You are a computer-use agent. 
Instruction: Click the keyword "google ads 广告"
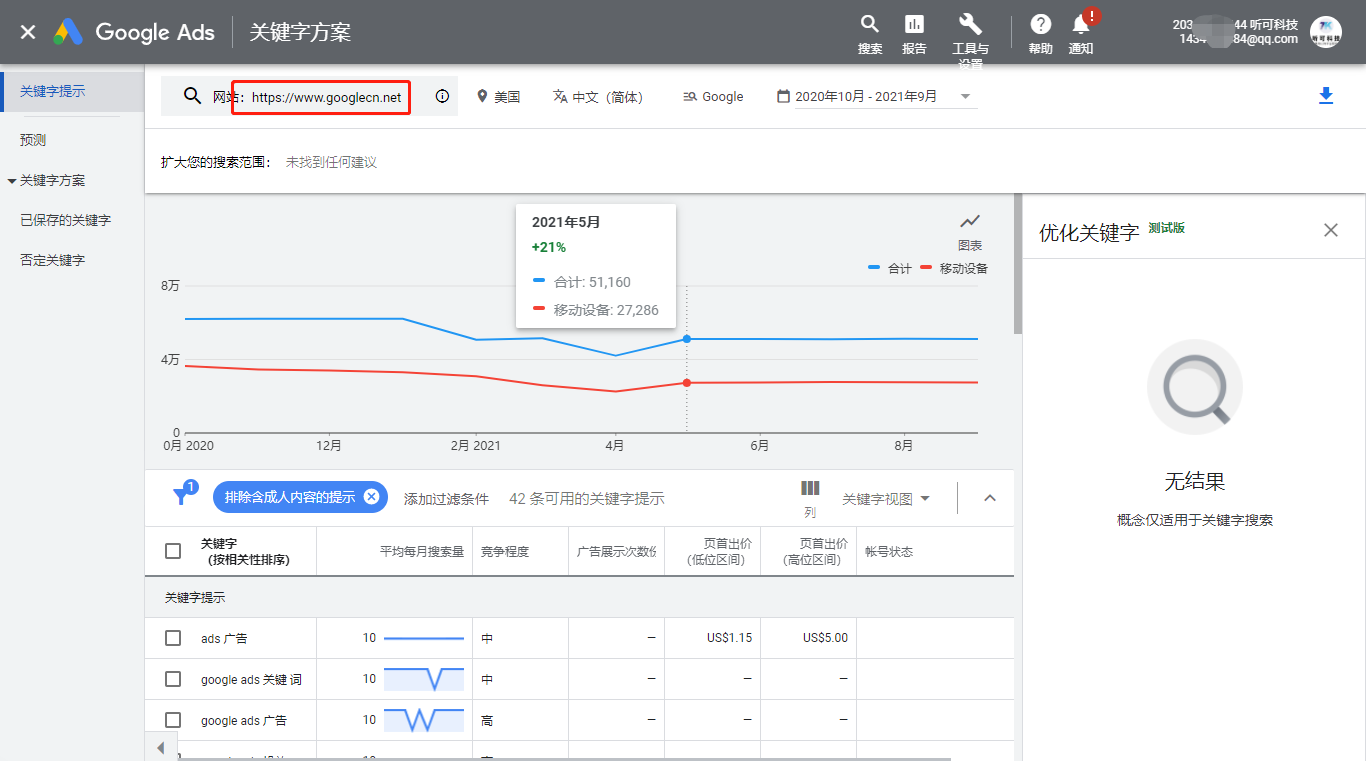(244, 720)
